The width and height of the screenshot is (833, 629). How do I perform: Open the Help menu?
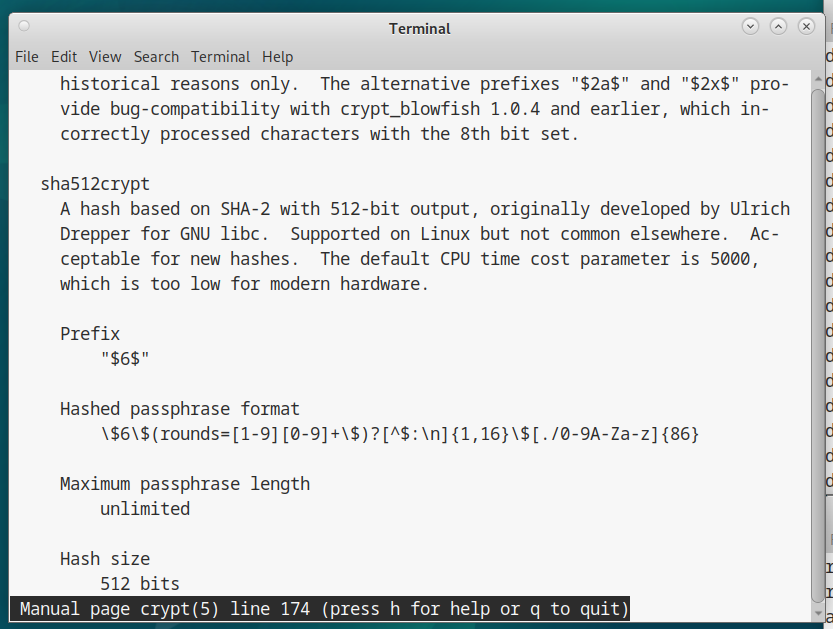278,57
